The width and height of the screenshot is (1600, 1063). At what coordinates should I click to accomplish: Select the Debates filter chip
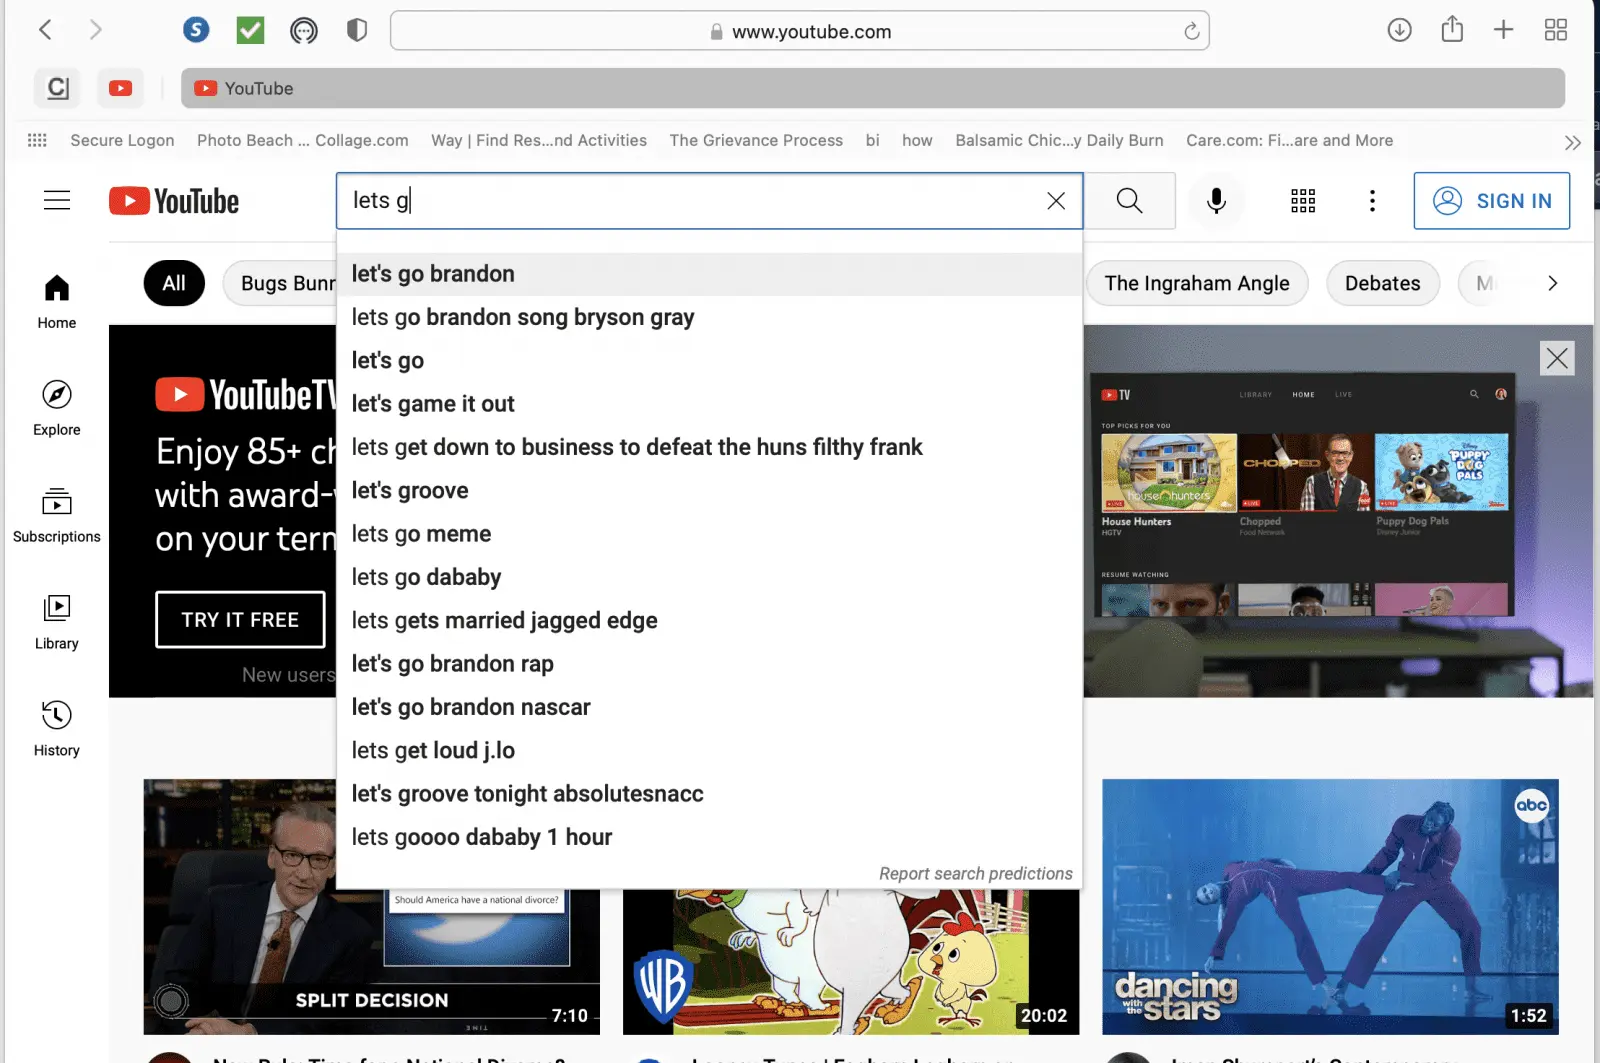point(1382,283)
